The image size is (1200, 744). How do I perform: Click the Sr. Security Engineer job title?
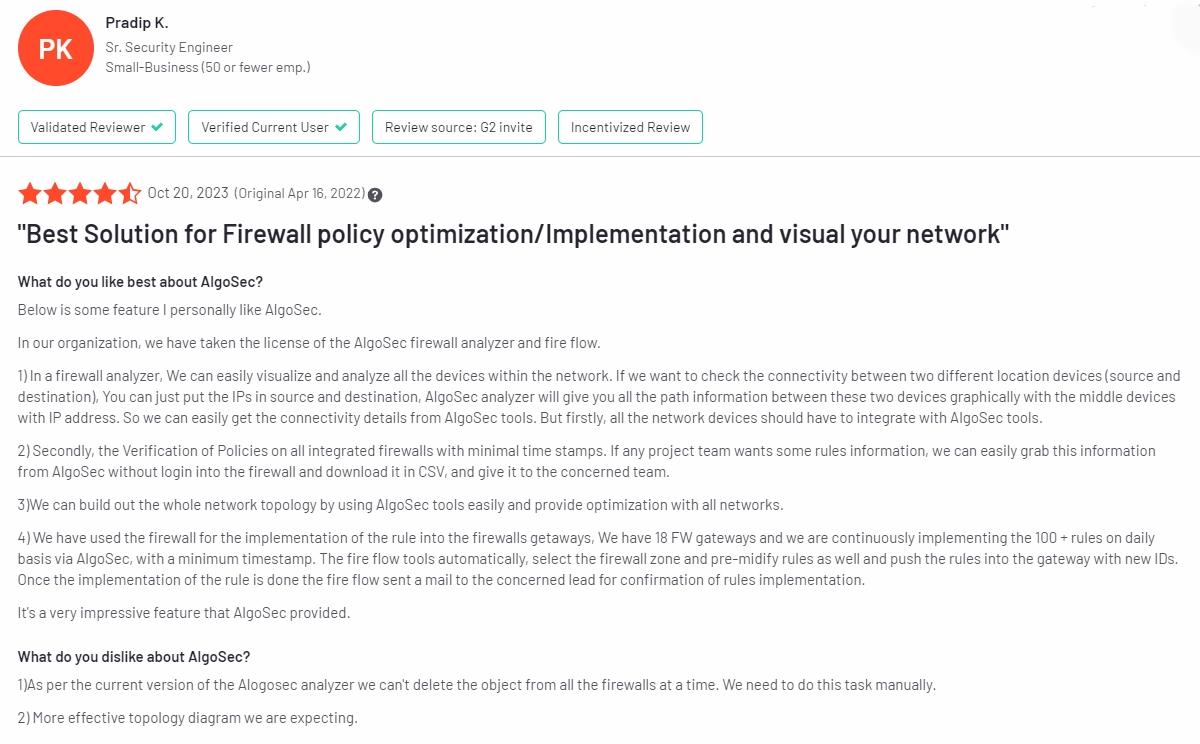[x=169, y=47]
